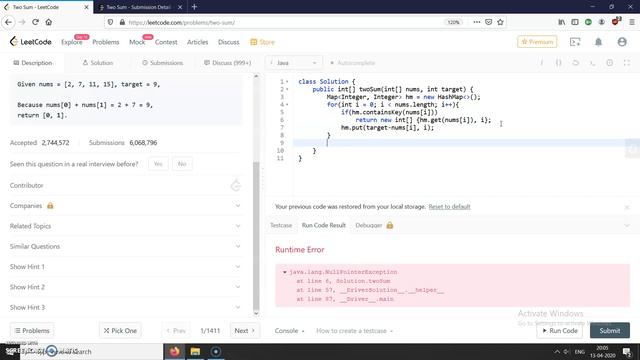The height and width of the screenshot is (360, 640).
Task: Open the locked Debugger tab
Action: (374, 225)
